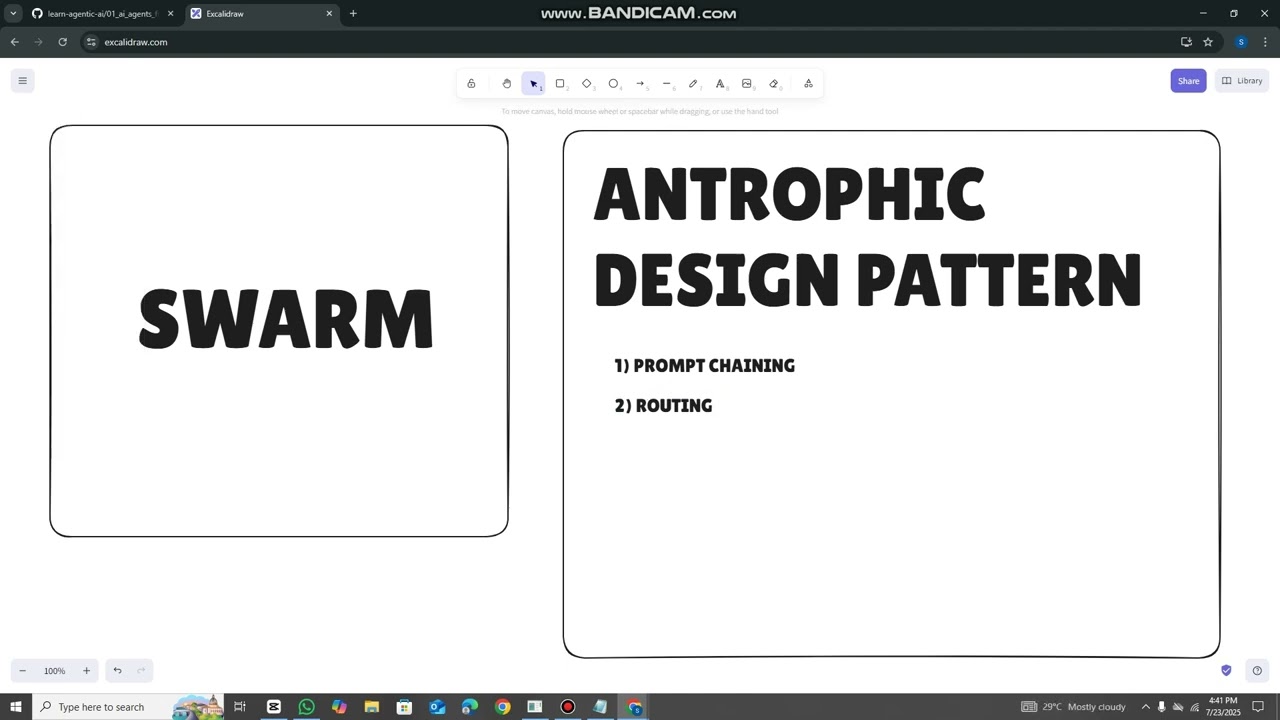Undo the last canvas action

[117, 671]
